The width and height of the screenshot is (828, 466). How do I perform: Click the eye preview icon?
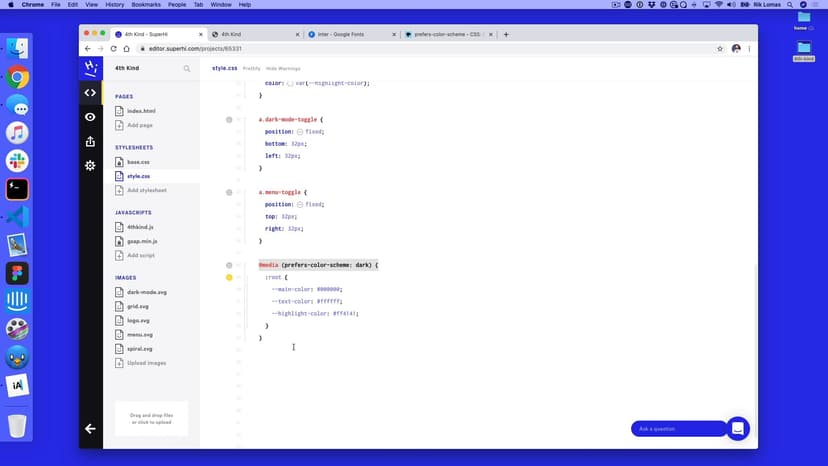(90, 117)
